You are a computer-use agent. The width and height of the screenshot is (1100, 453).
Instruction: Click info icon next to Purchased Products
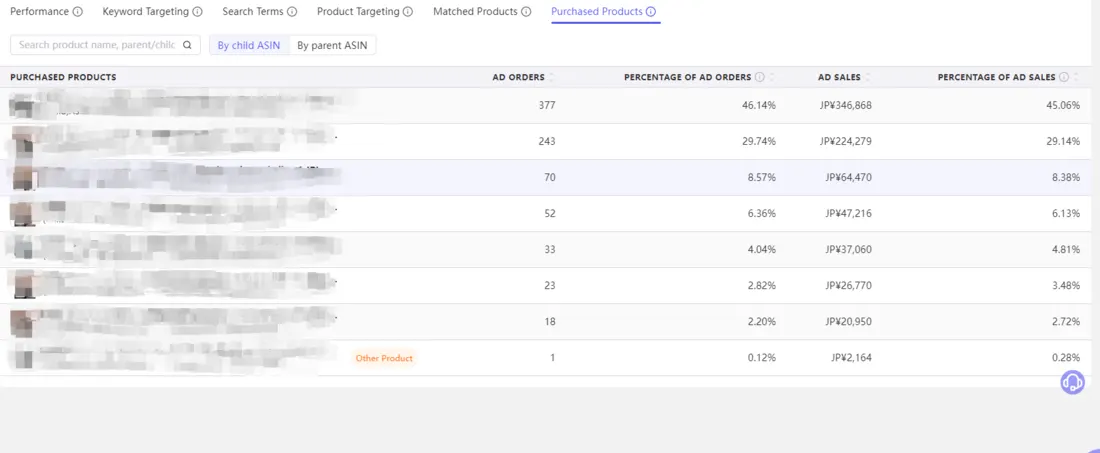(x=651, y=12)
